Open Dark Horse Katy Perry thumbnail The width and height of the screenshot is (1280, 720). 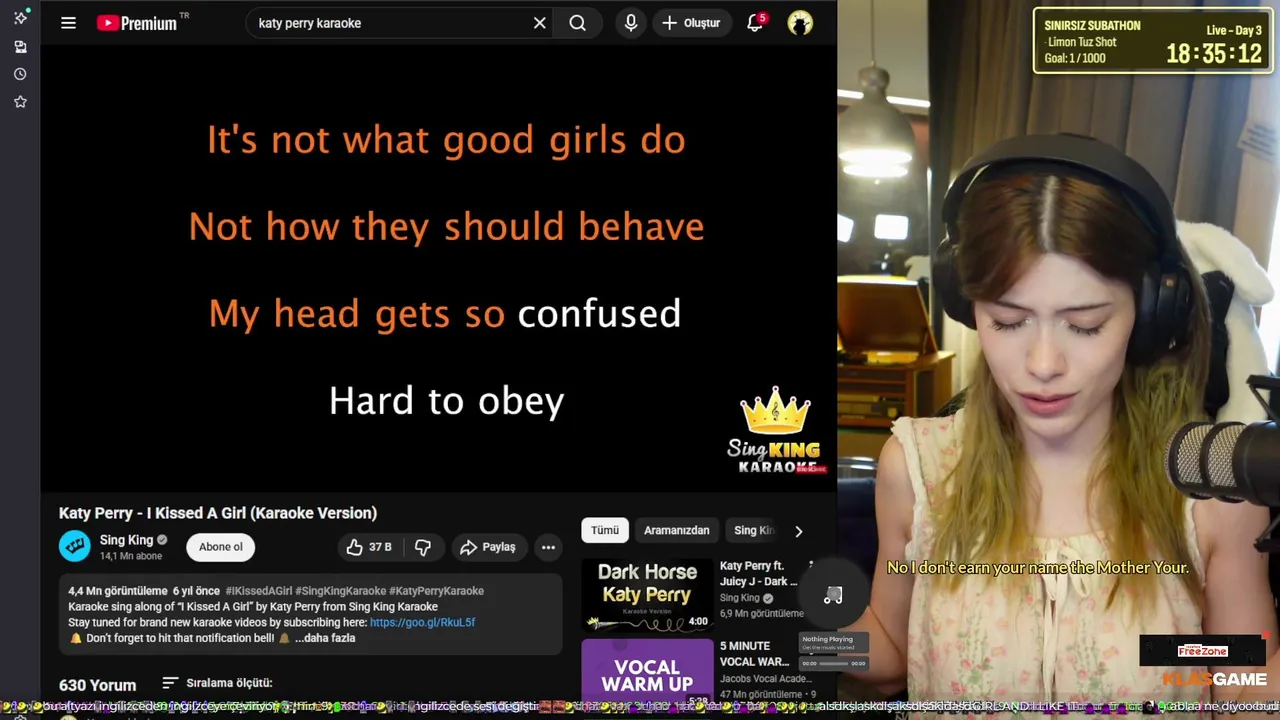647,595
